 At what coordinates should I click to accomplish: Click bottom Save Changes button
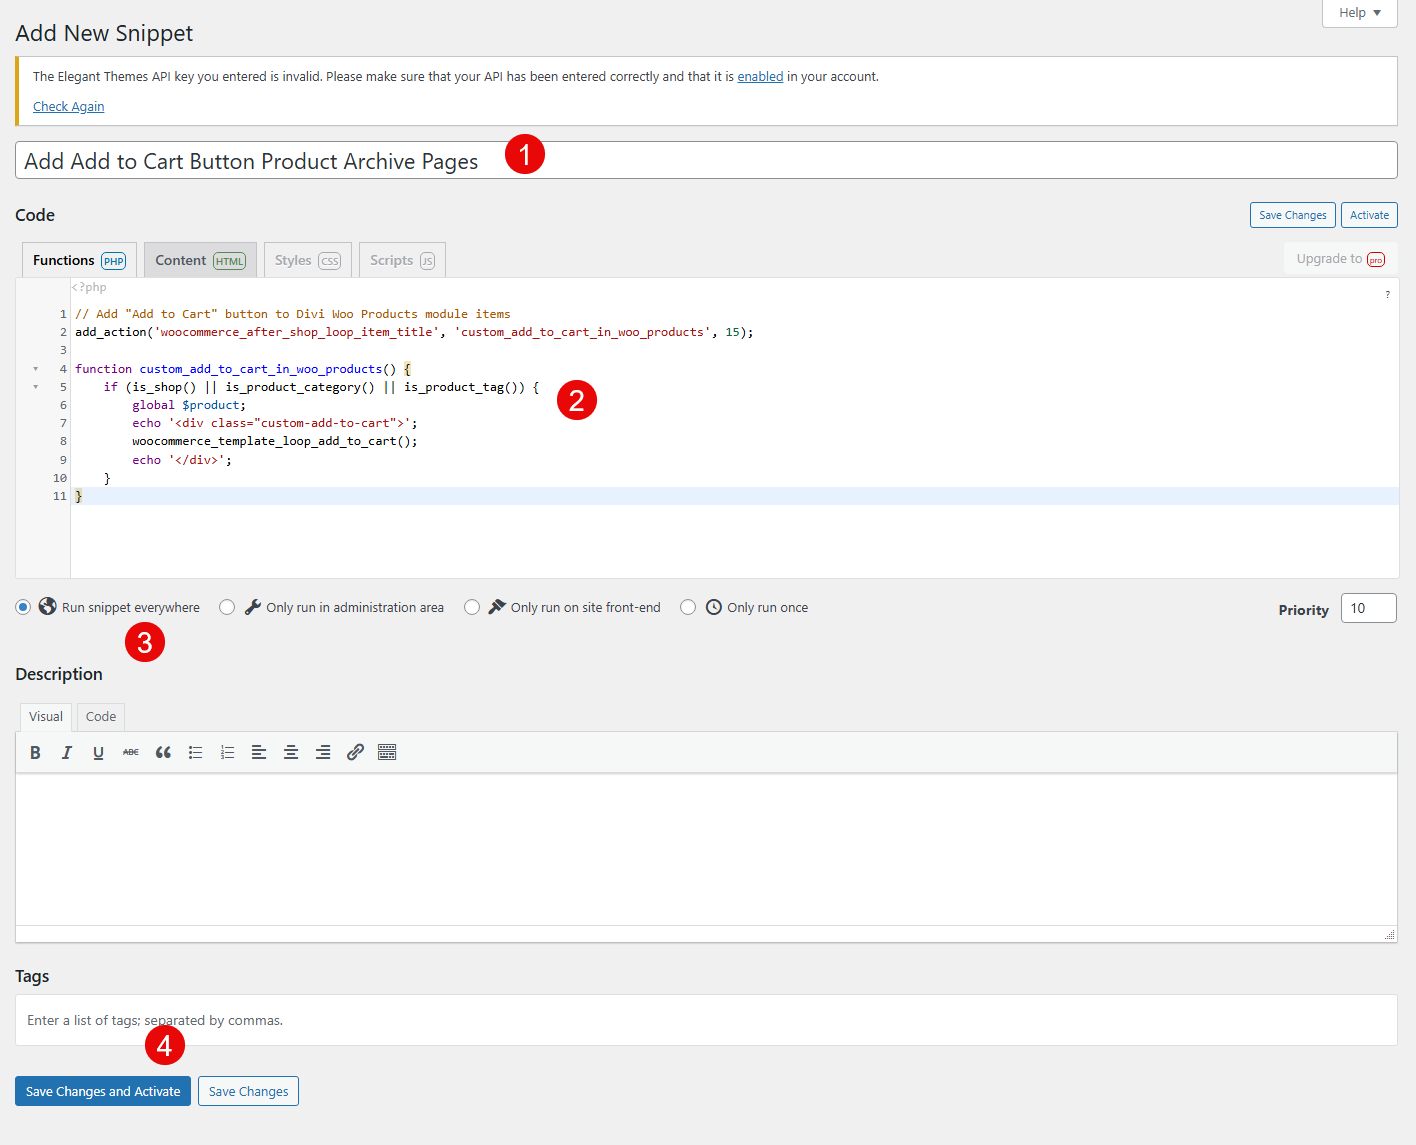point(248,1091)
